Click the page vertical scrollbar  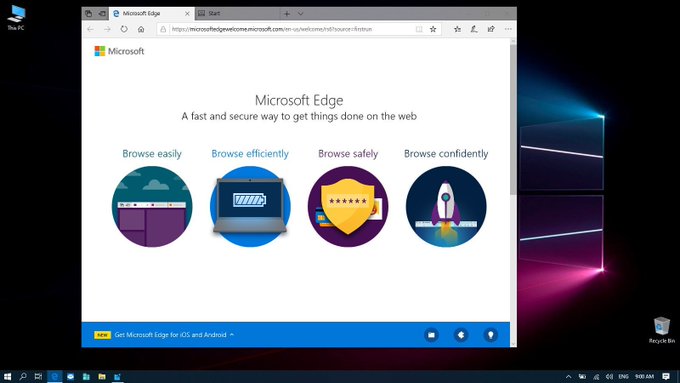coord(513,117)
